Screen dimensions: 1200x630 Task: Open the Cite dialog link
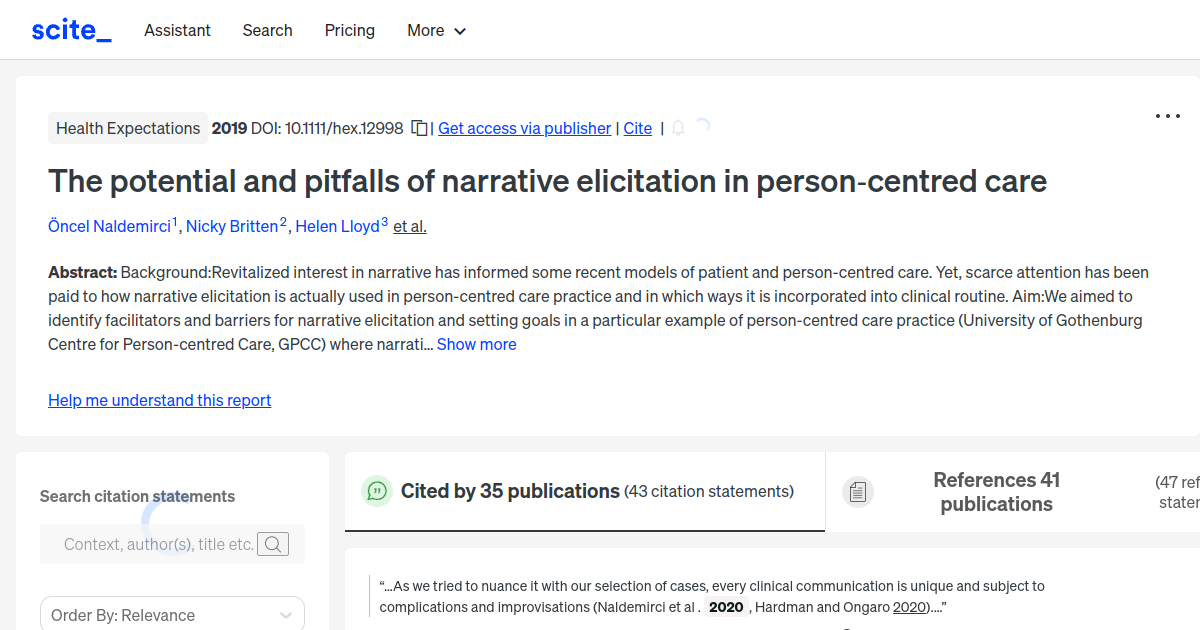637,128
